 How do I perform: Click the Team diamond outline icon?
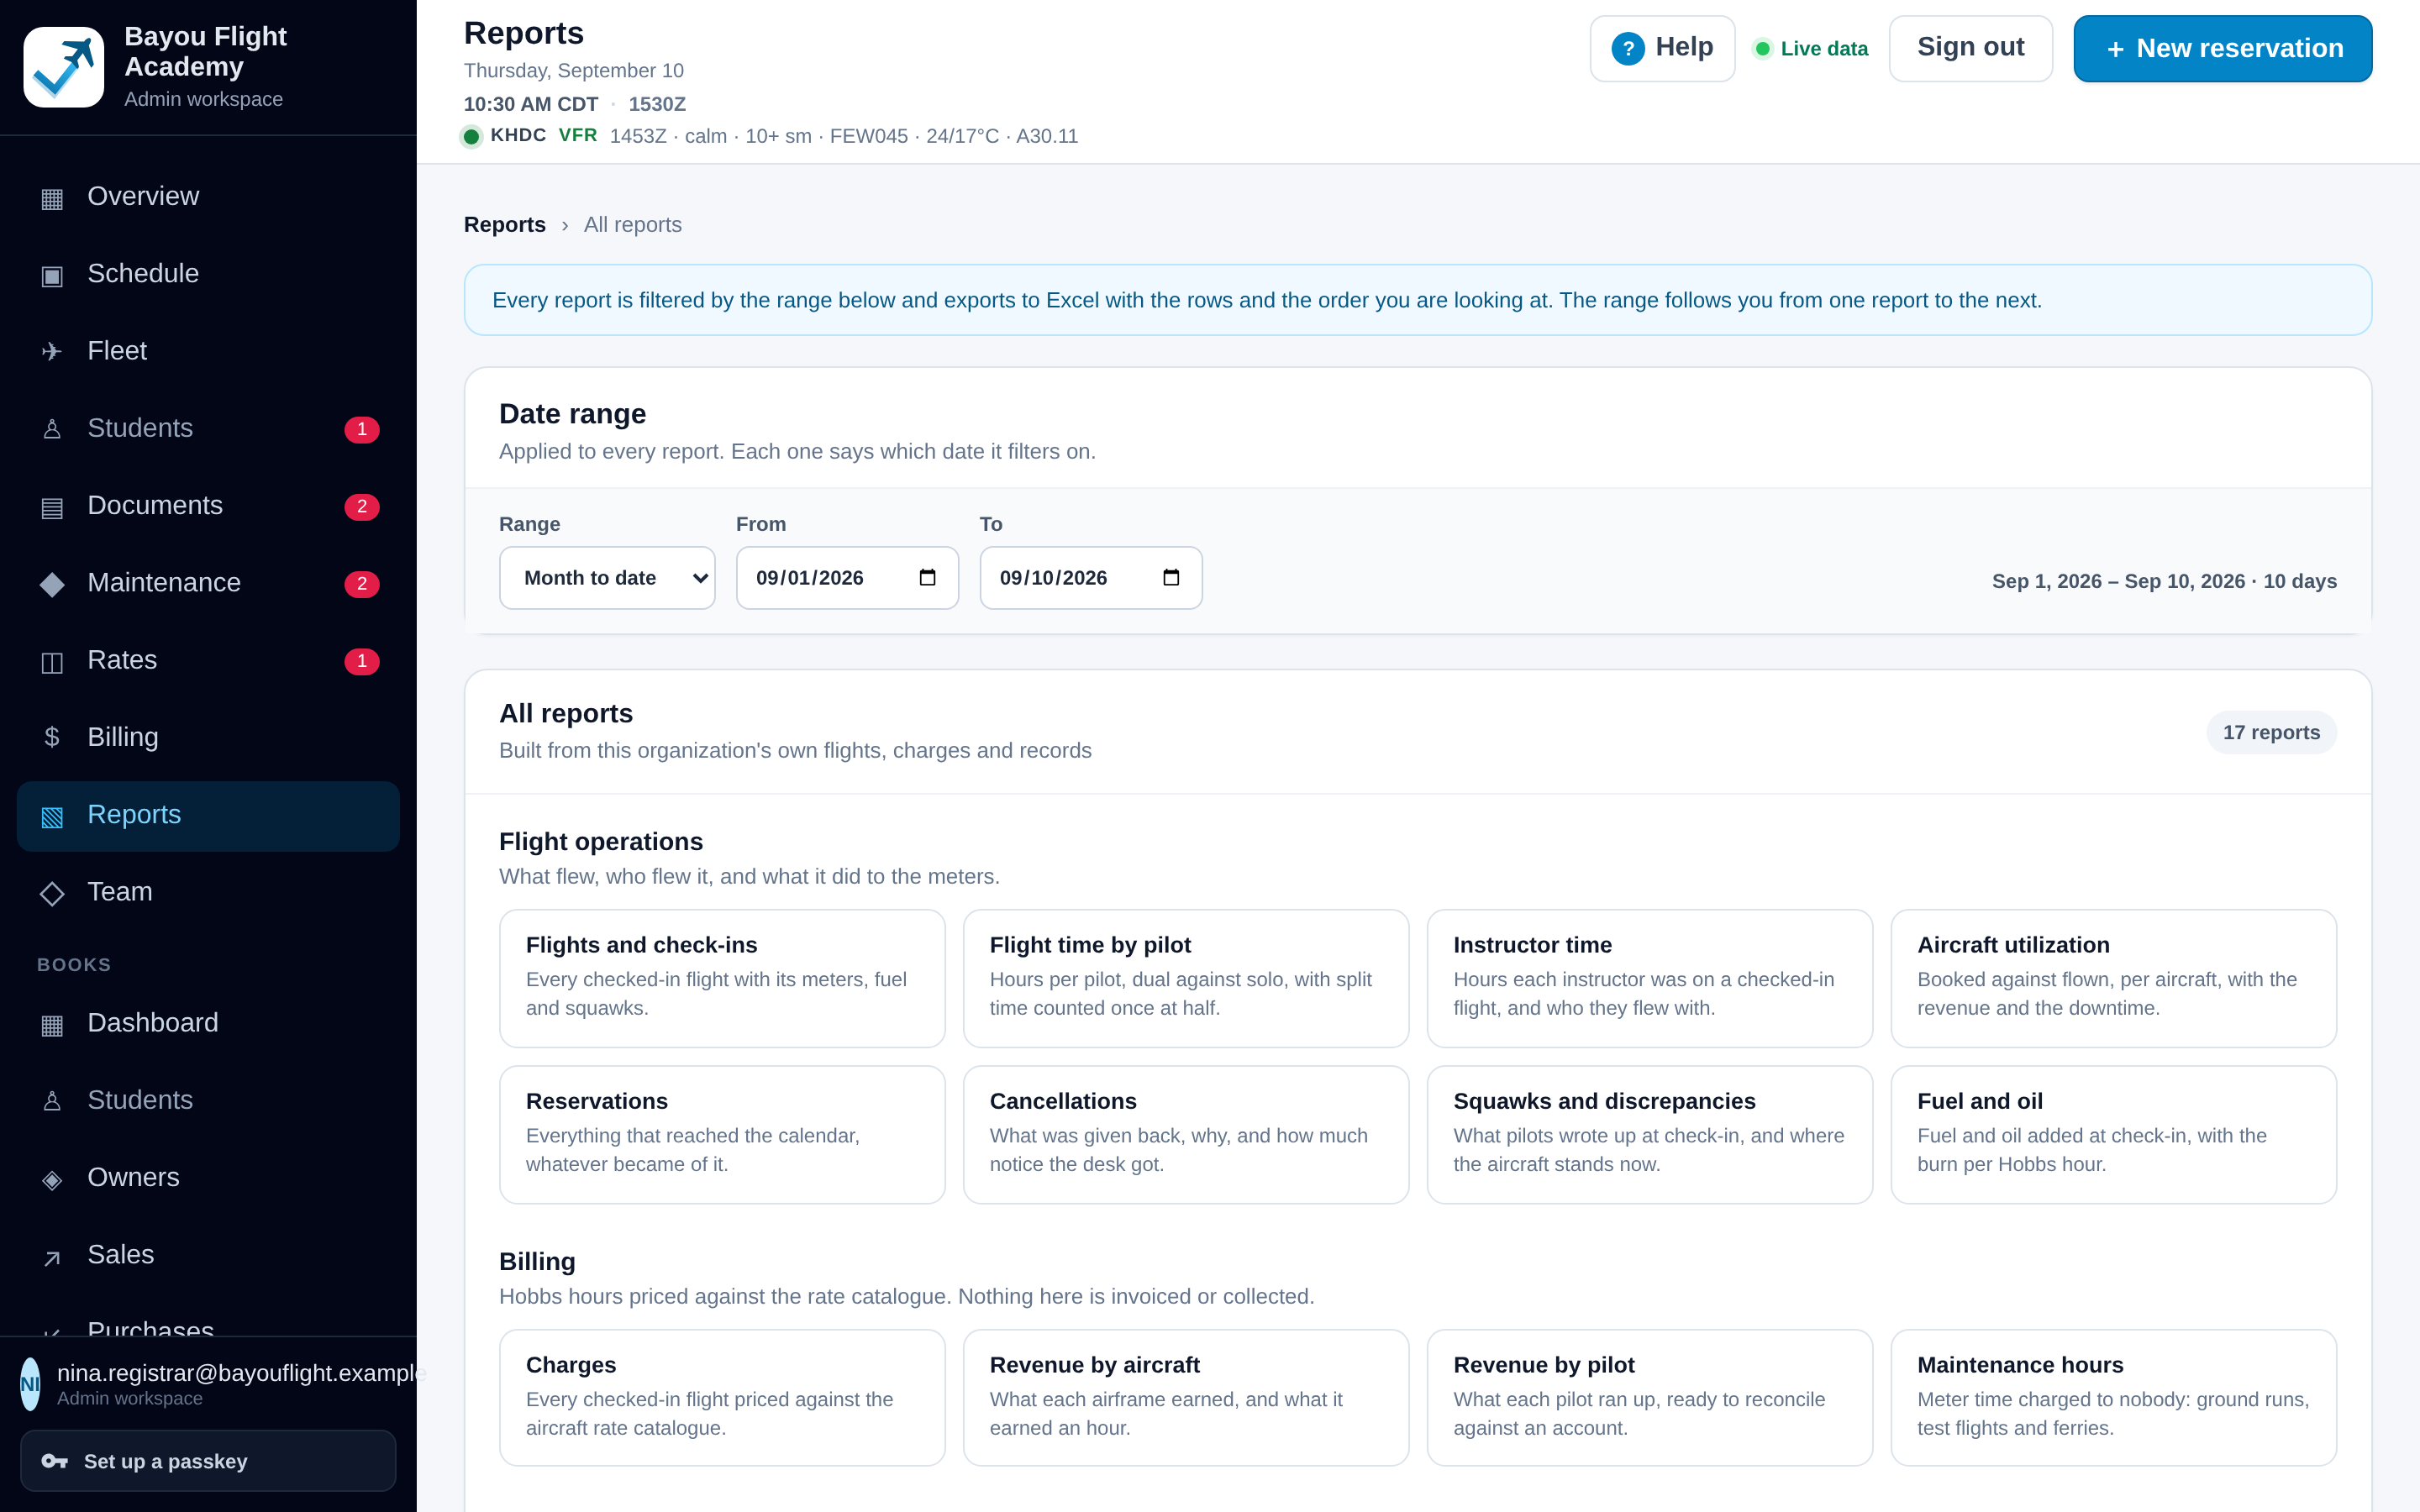(52, 893)
